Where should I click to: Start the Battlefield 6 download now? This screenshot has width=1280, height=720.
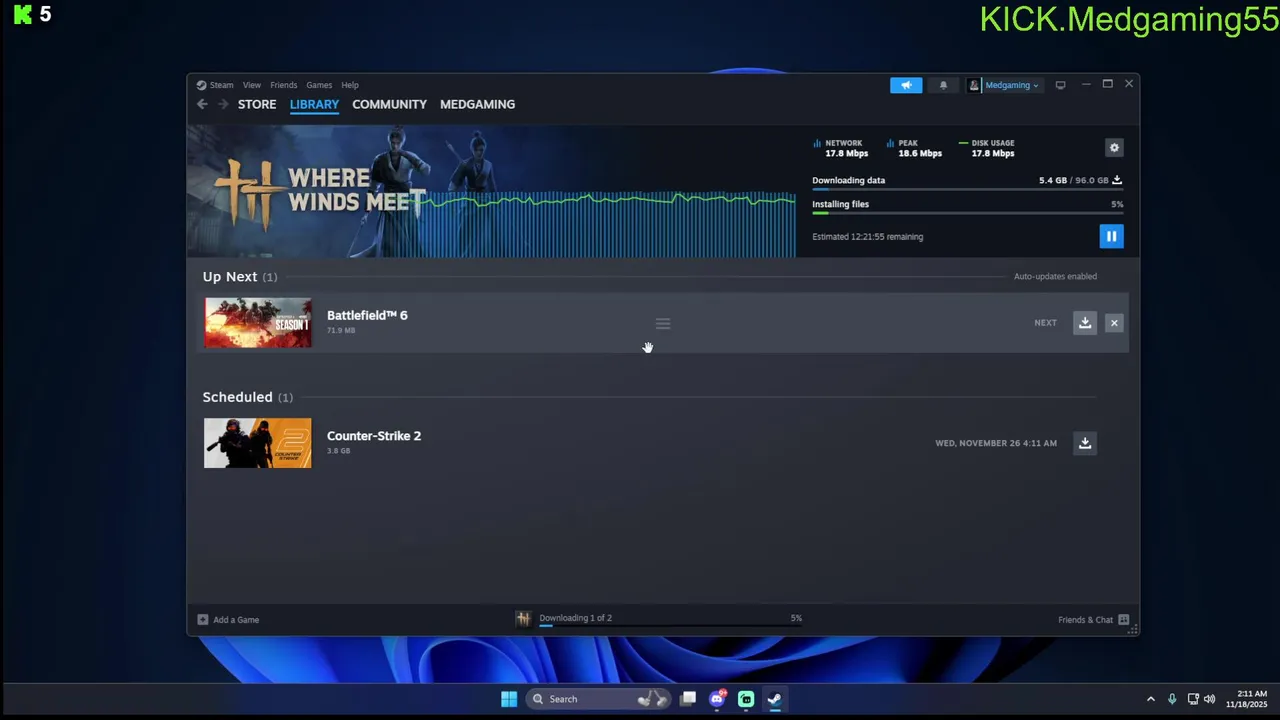pyautogui.click(x=1085, y=323)
